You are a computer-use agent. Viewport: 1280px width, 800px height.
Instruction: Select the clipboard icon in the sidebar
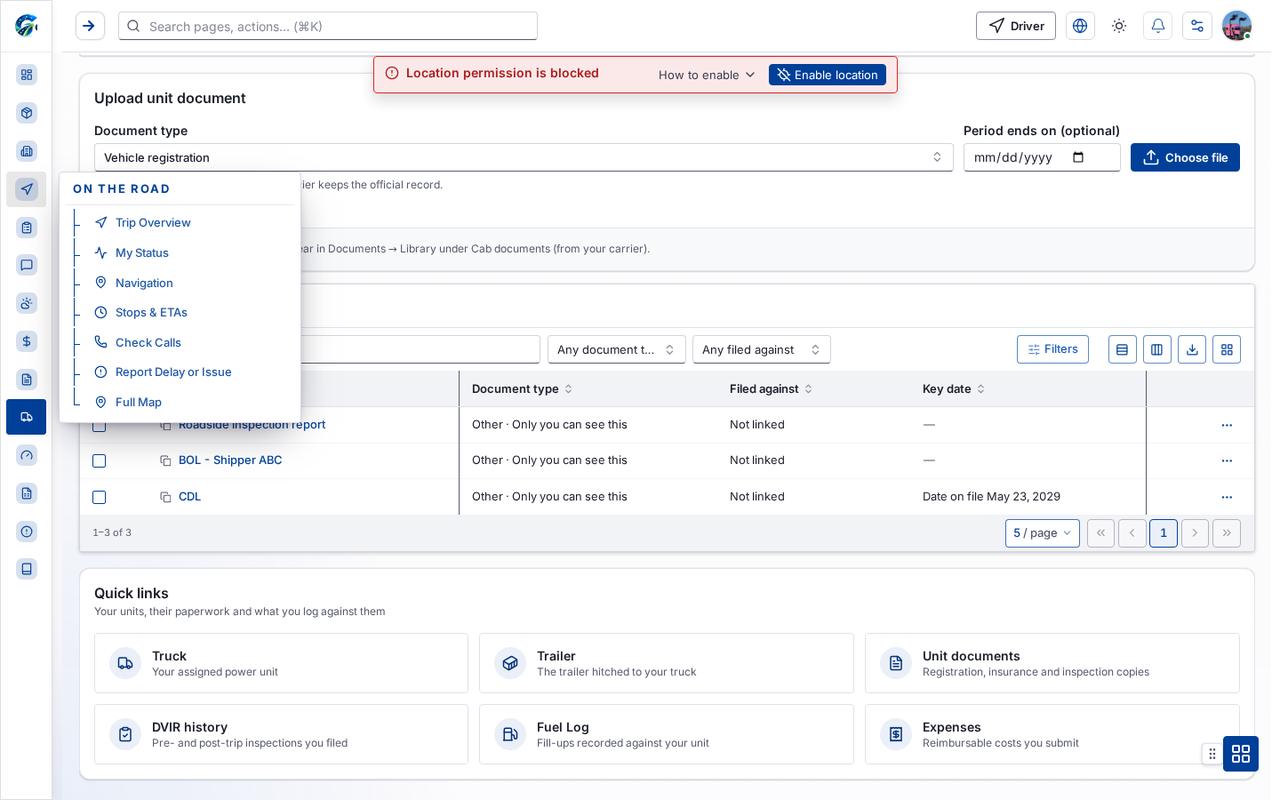coord(27,227)
